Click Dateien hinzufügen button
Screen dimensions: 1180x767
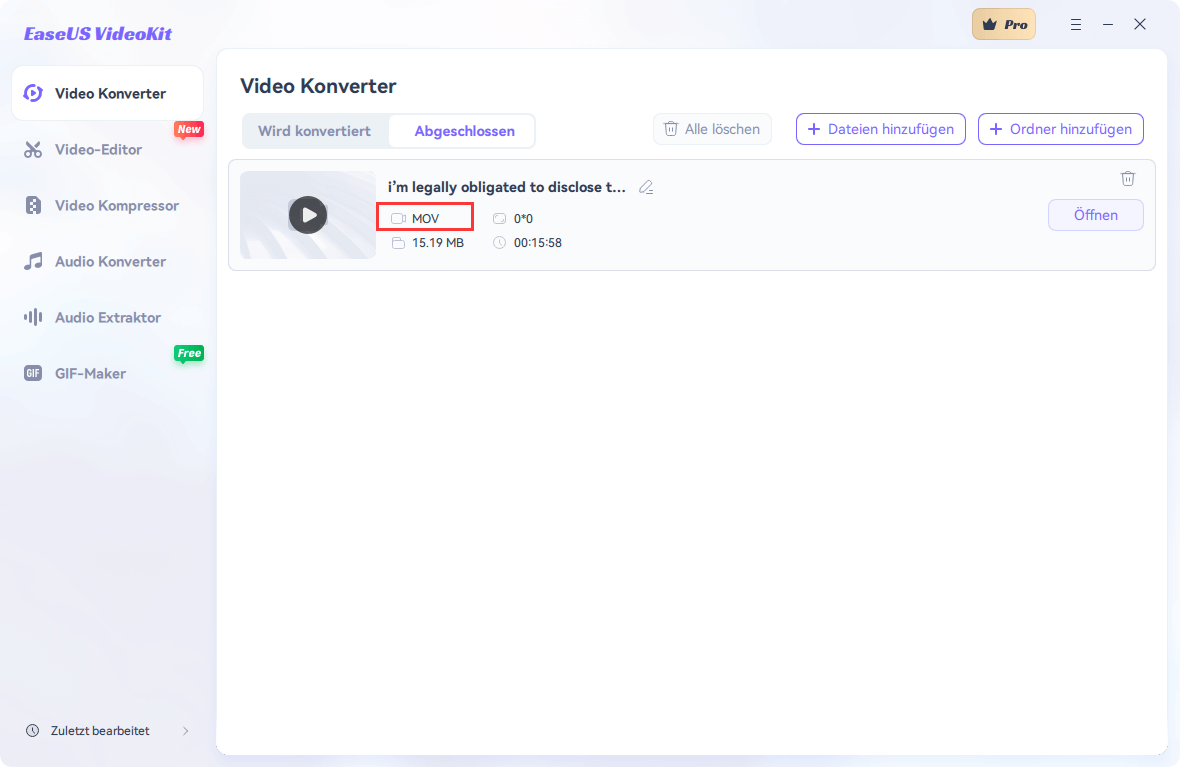(880, 129)
